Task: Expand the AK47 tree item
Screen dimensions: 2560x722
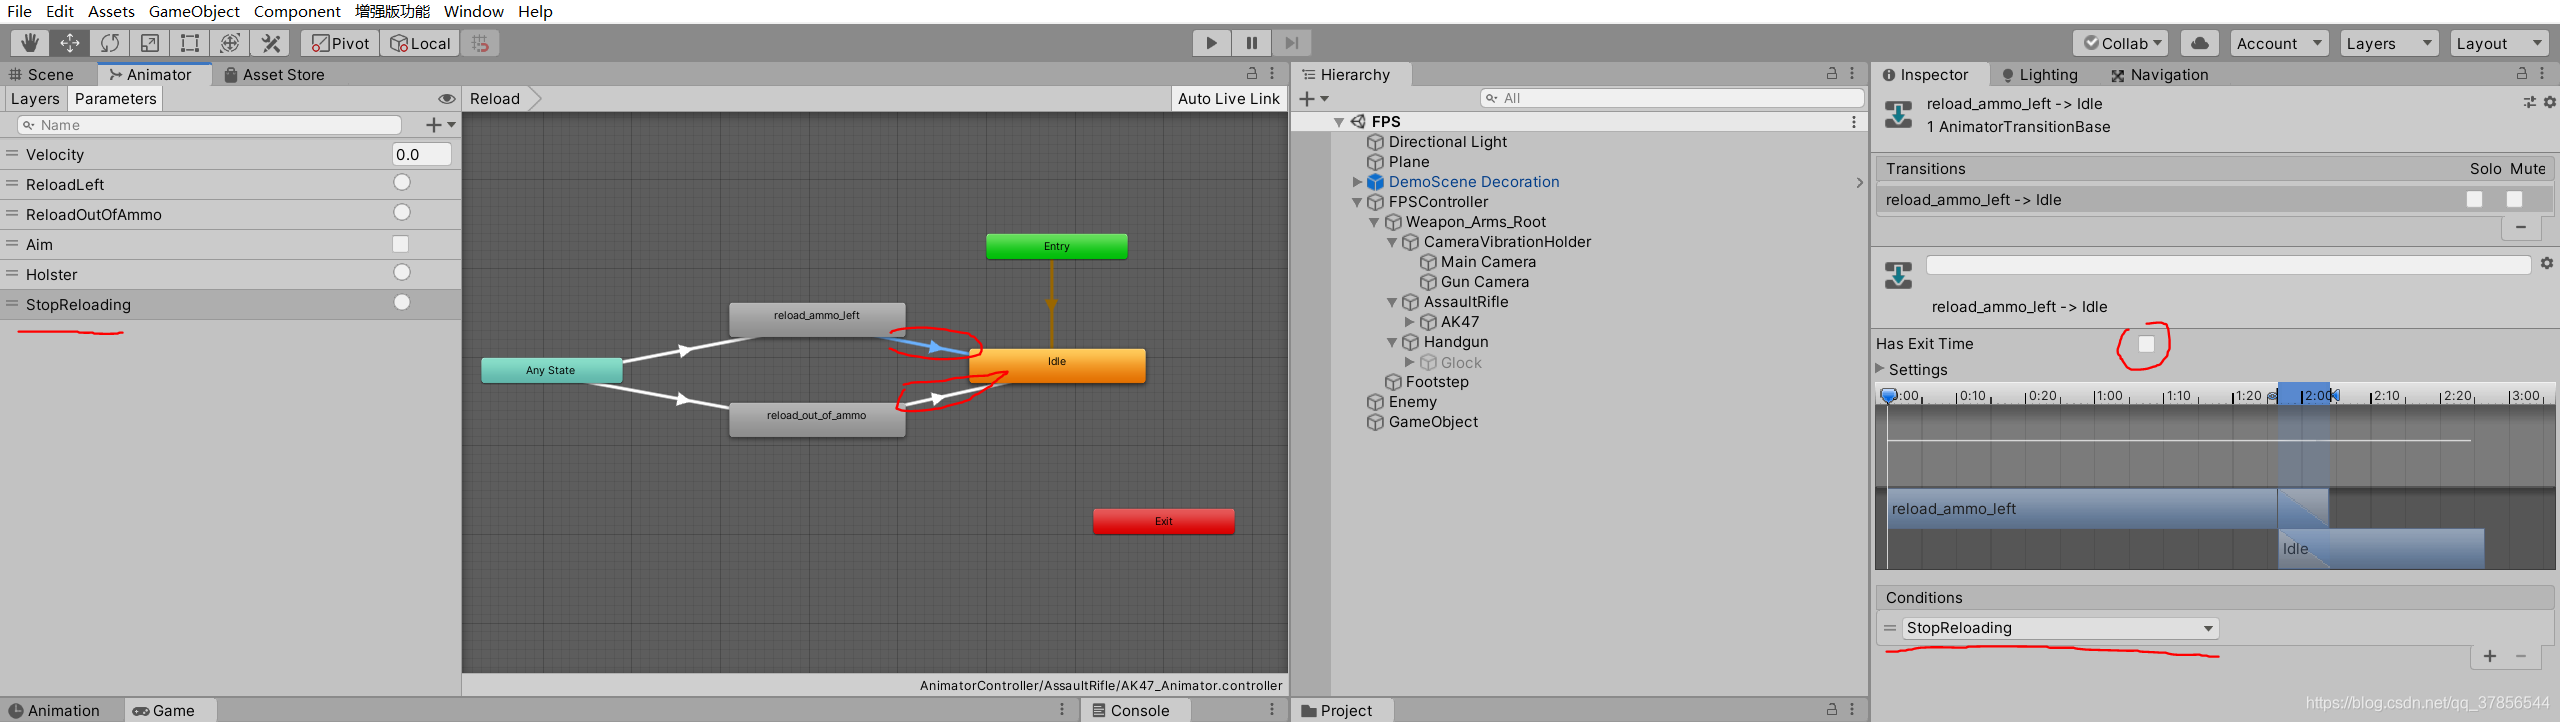Action: [1409, 322]
